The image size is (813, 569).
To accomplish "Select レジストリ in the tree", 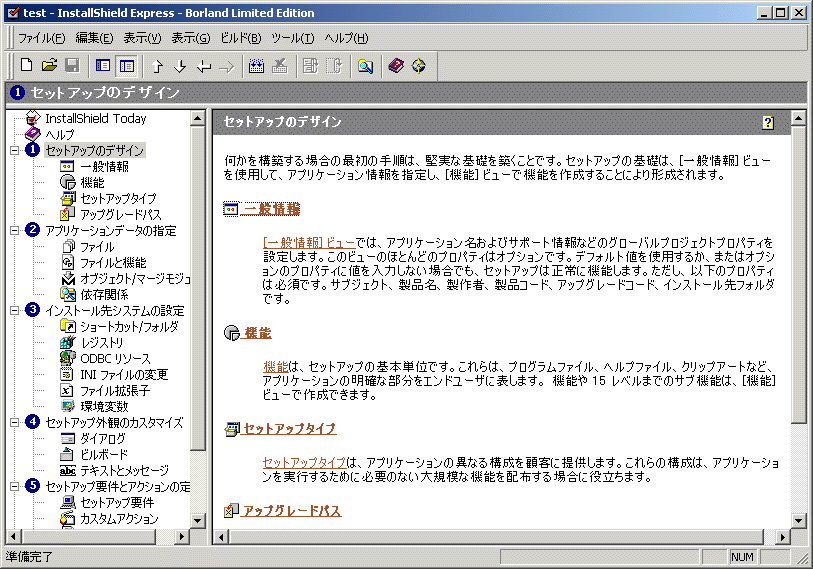I will point(102,342).
